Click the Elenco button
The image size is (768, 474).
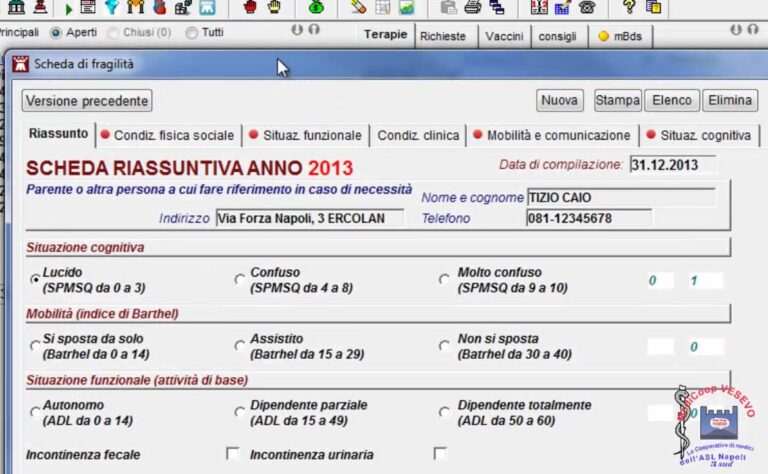tap(672, 100)
